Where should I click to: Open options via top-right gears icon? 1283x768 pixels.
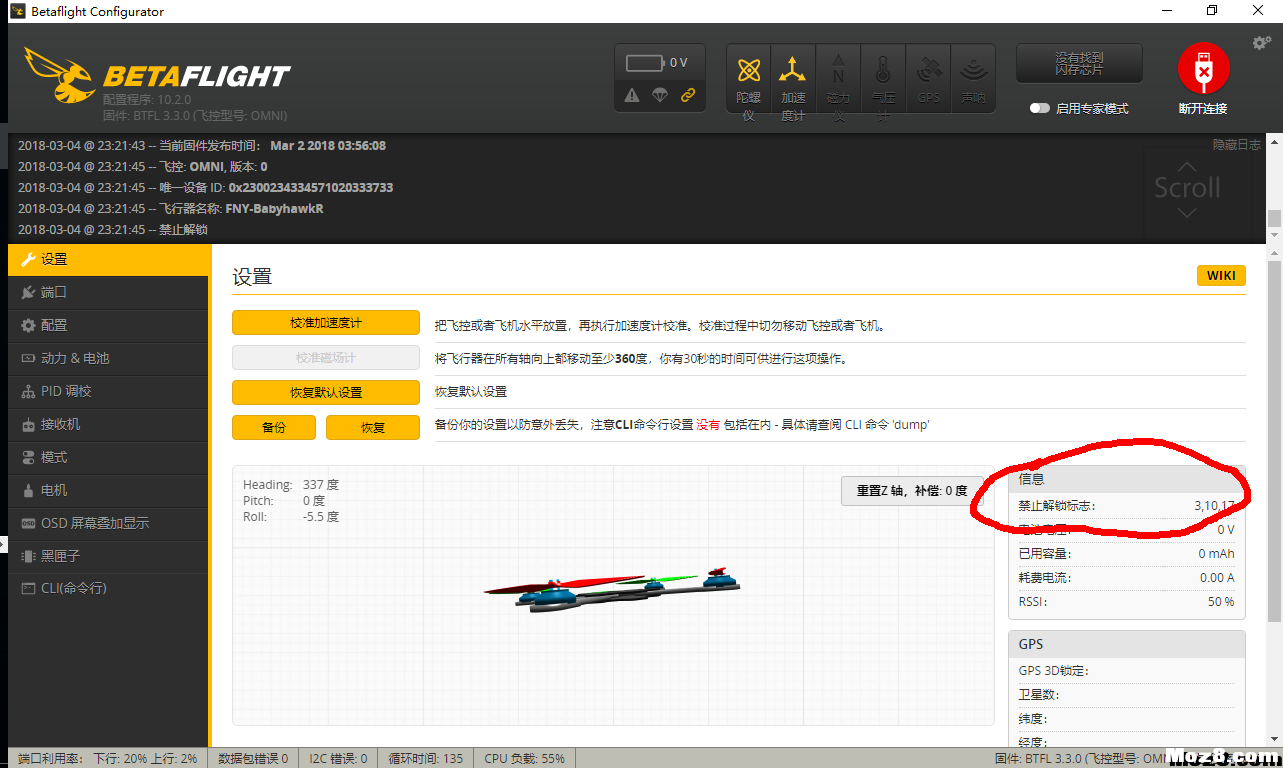pyautogui.click(x=1262, y=43)
